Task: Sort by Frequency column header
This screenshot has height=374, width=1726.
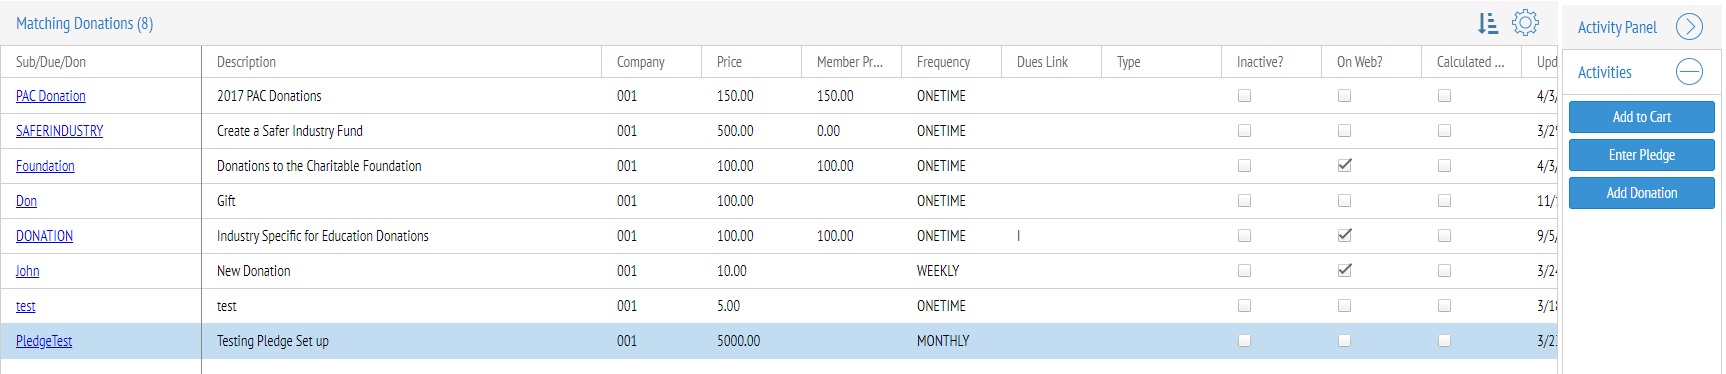Action: (x=951, y=62)
